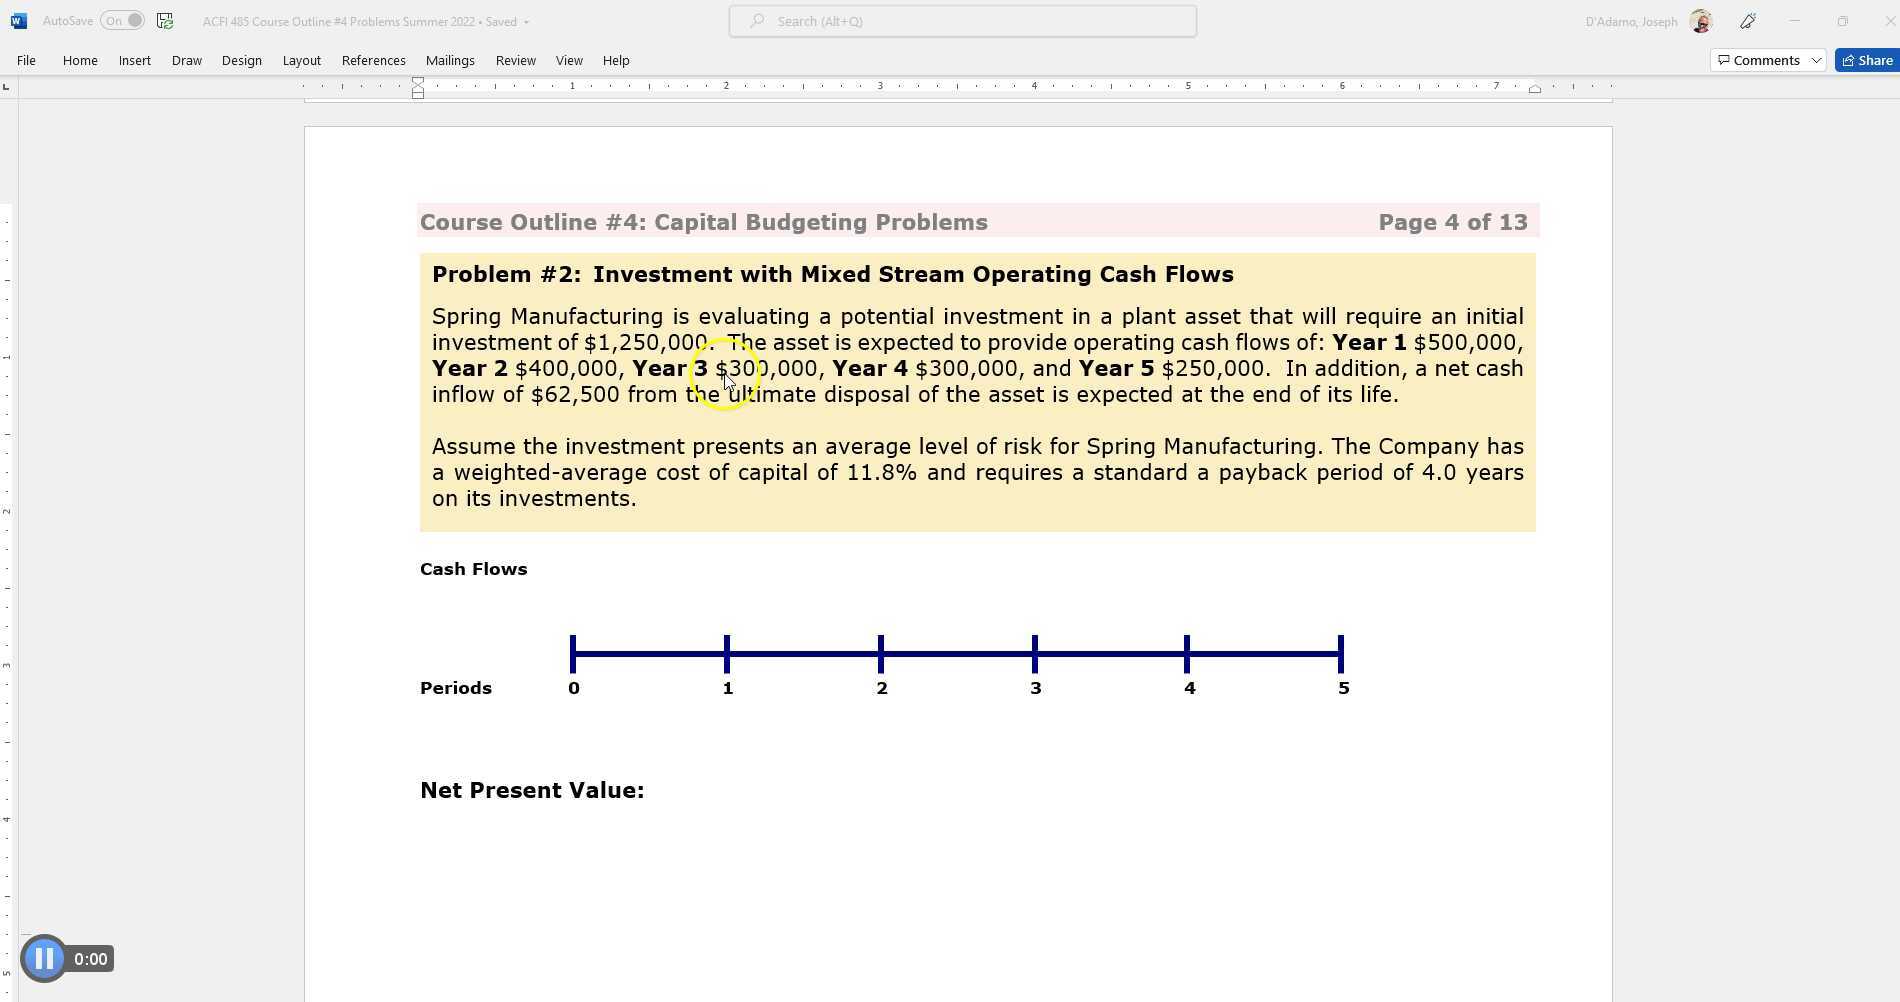
Task: Pause the screen recording at 0:00
Action: 44,958
